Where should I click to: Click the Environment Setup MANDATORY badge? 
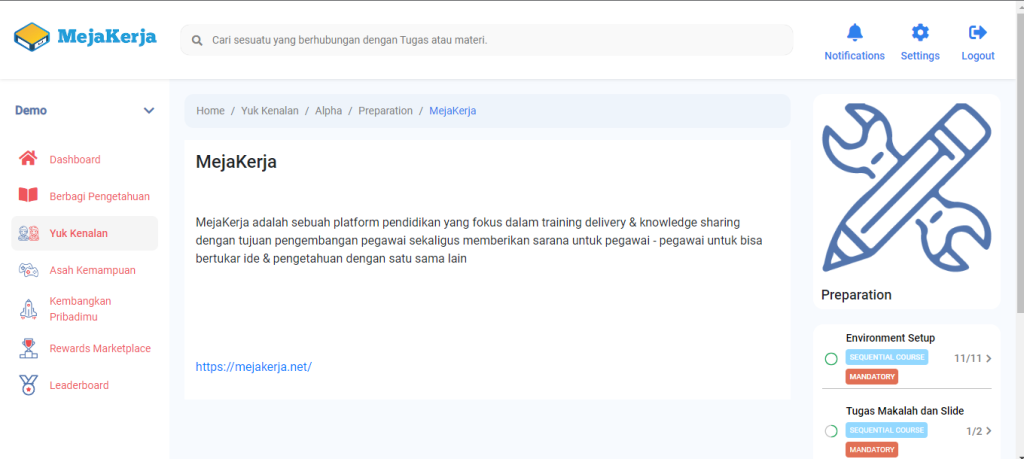tap(872, 377)
